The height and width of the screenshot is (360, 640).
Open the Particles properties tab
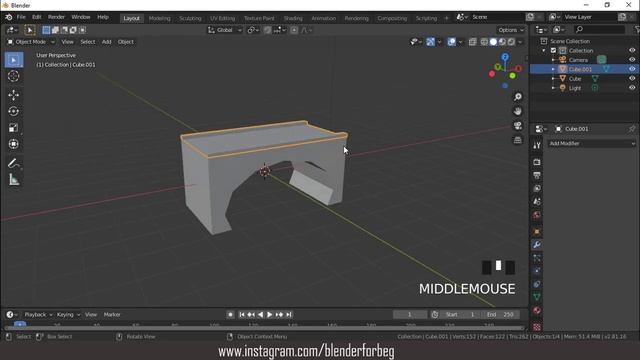pyautogui.click(x=537, y=258)
